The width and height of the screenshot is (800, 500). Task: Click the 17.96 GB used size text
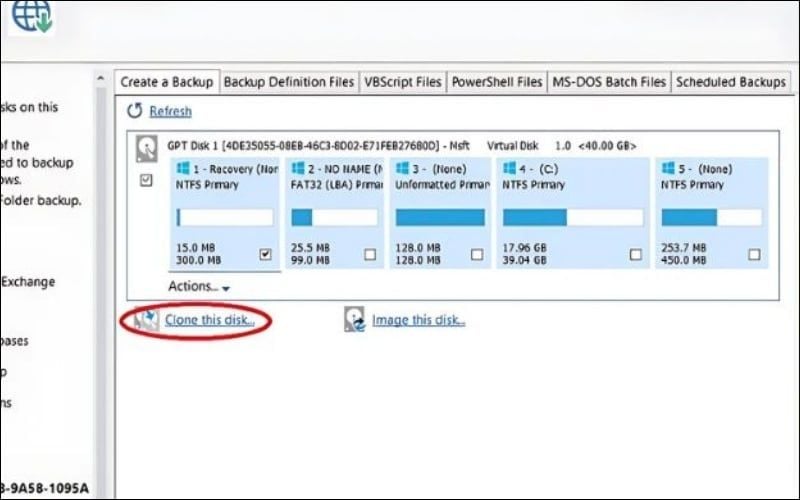[x=524, y=248]
